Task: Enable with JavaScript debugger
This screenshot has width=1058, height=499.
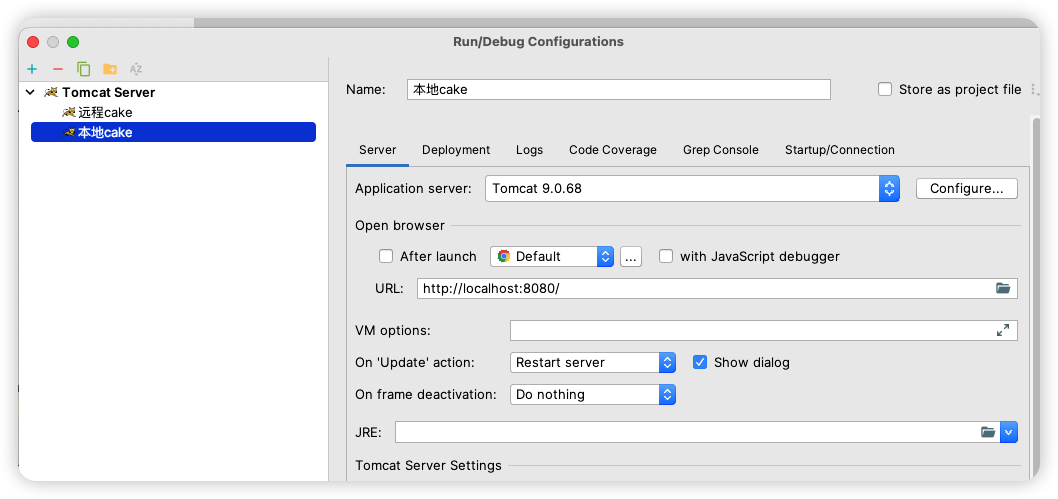Action: coord(666,256)
